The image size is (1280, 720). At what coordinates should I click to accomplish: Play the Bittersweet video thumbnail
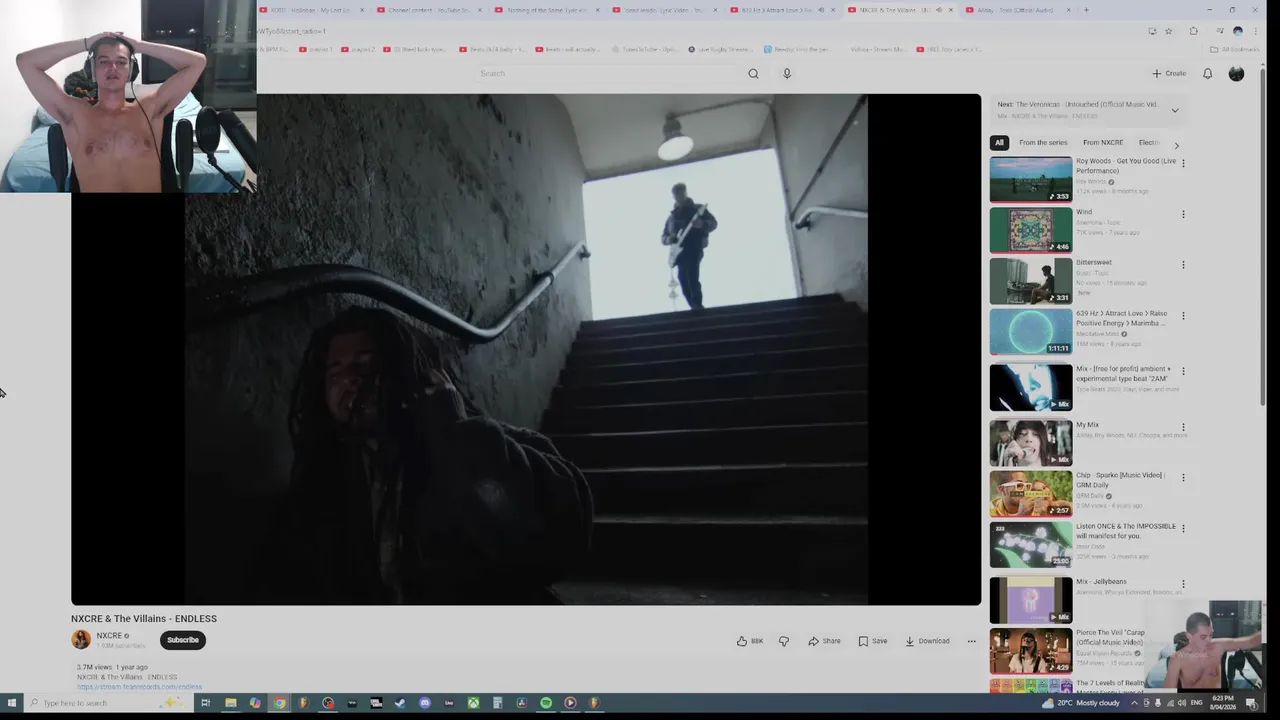pos(1030,281)
